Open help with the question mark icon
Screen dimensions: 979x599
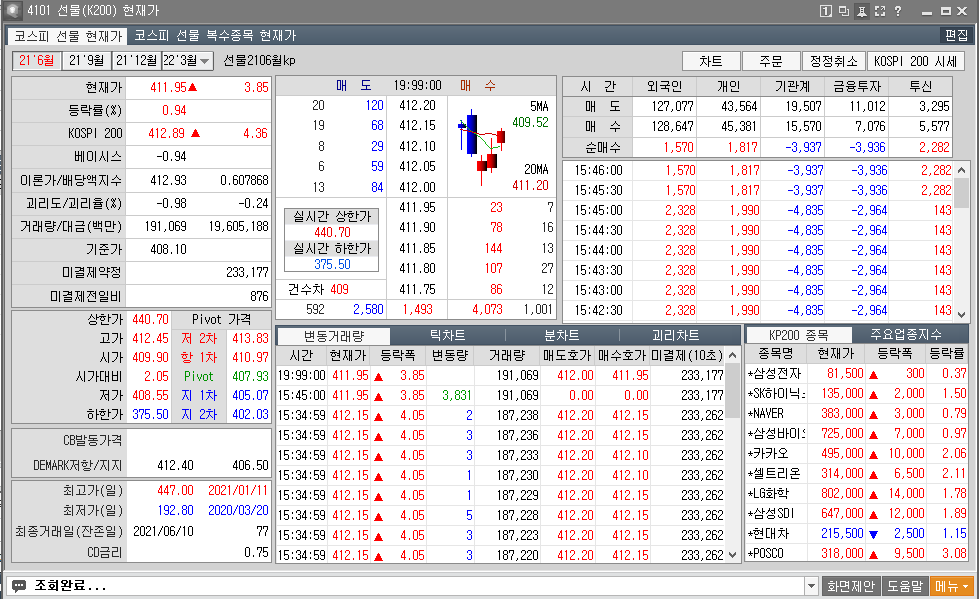[897, 11]
